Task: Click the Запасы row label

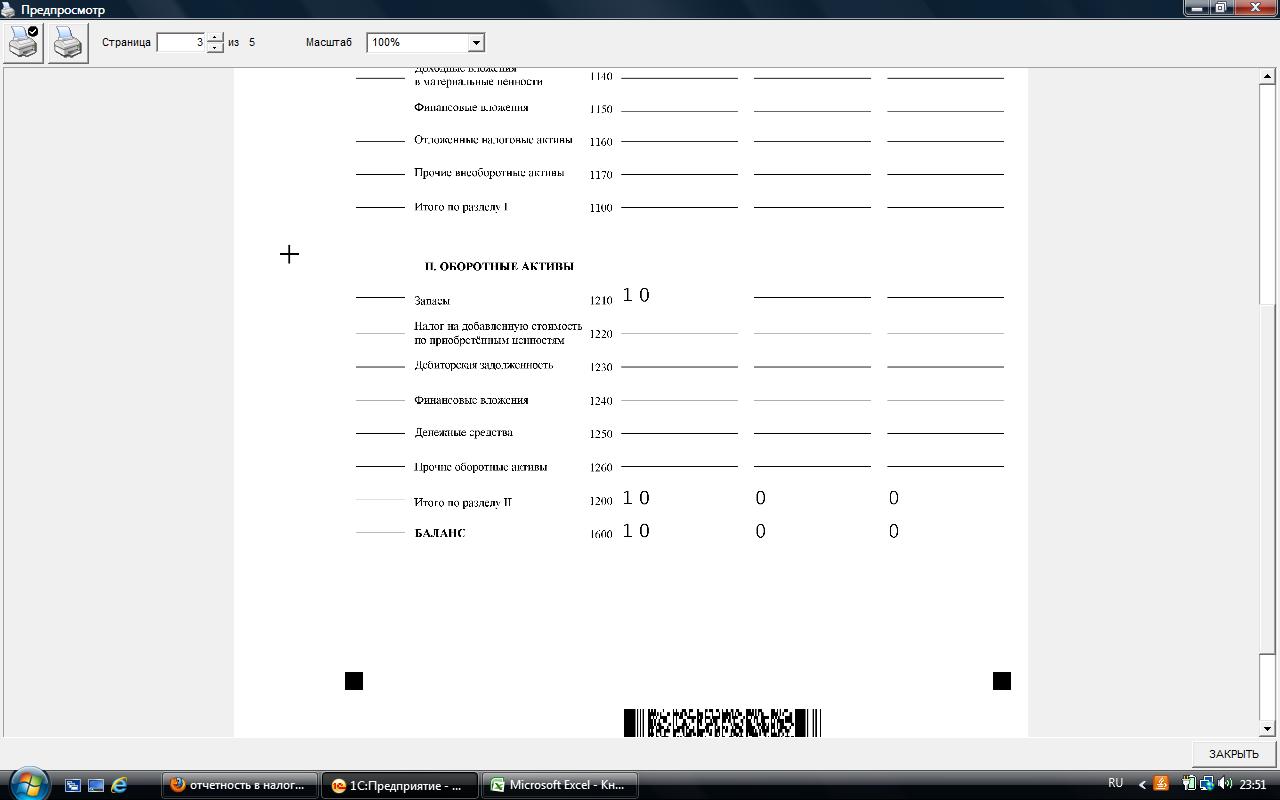Action: point(432,300)
